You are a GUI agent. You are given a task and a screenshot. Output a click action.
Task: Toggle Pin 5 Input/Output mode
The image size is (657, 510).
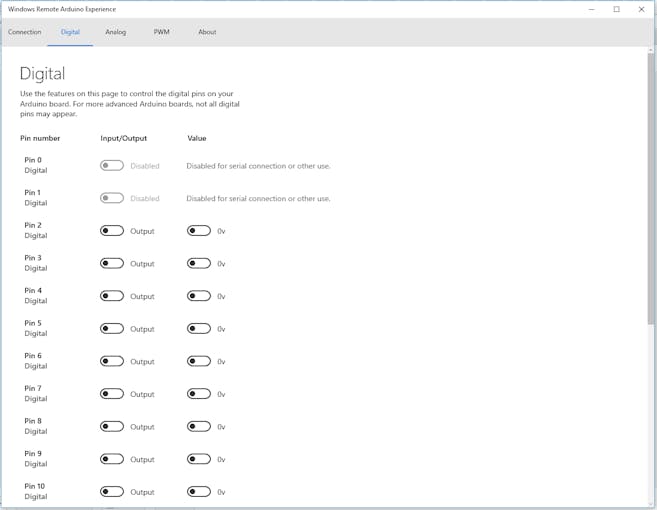click(x=112, y=329)
